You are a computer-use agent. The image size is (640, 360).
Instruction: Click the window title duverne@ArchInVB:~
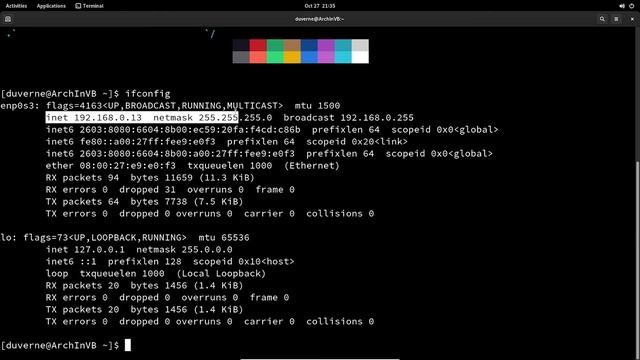320,19
